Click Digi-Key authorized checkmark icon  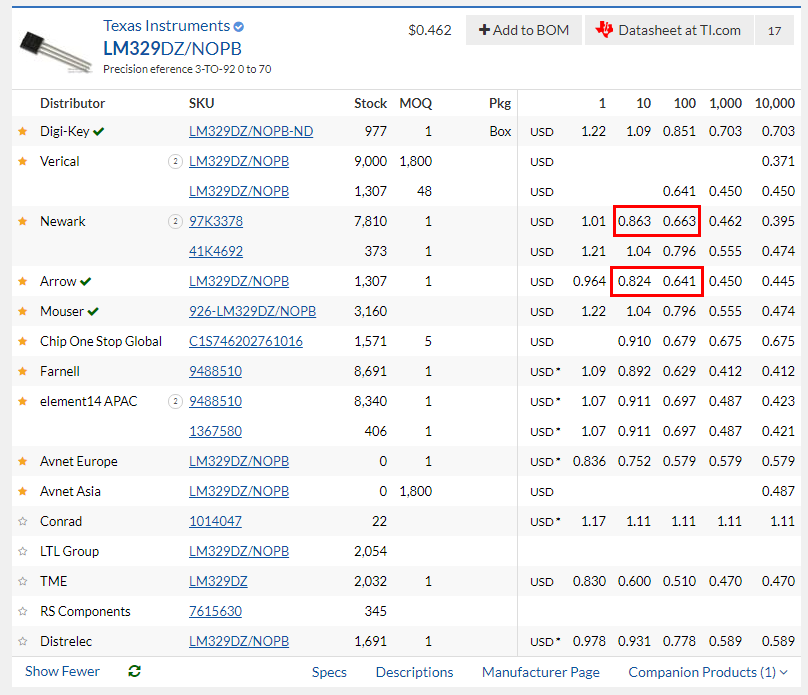(x=99, y=132)
